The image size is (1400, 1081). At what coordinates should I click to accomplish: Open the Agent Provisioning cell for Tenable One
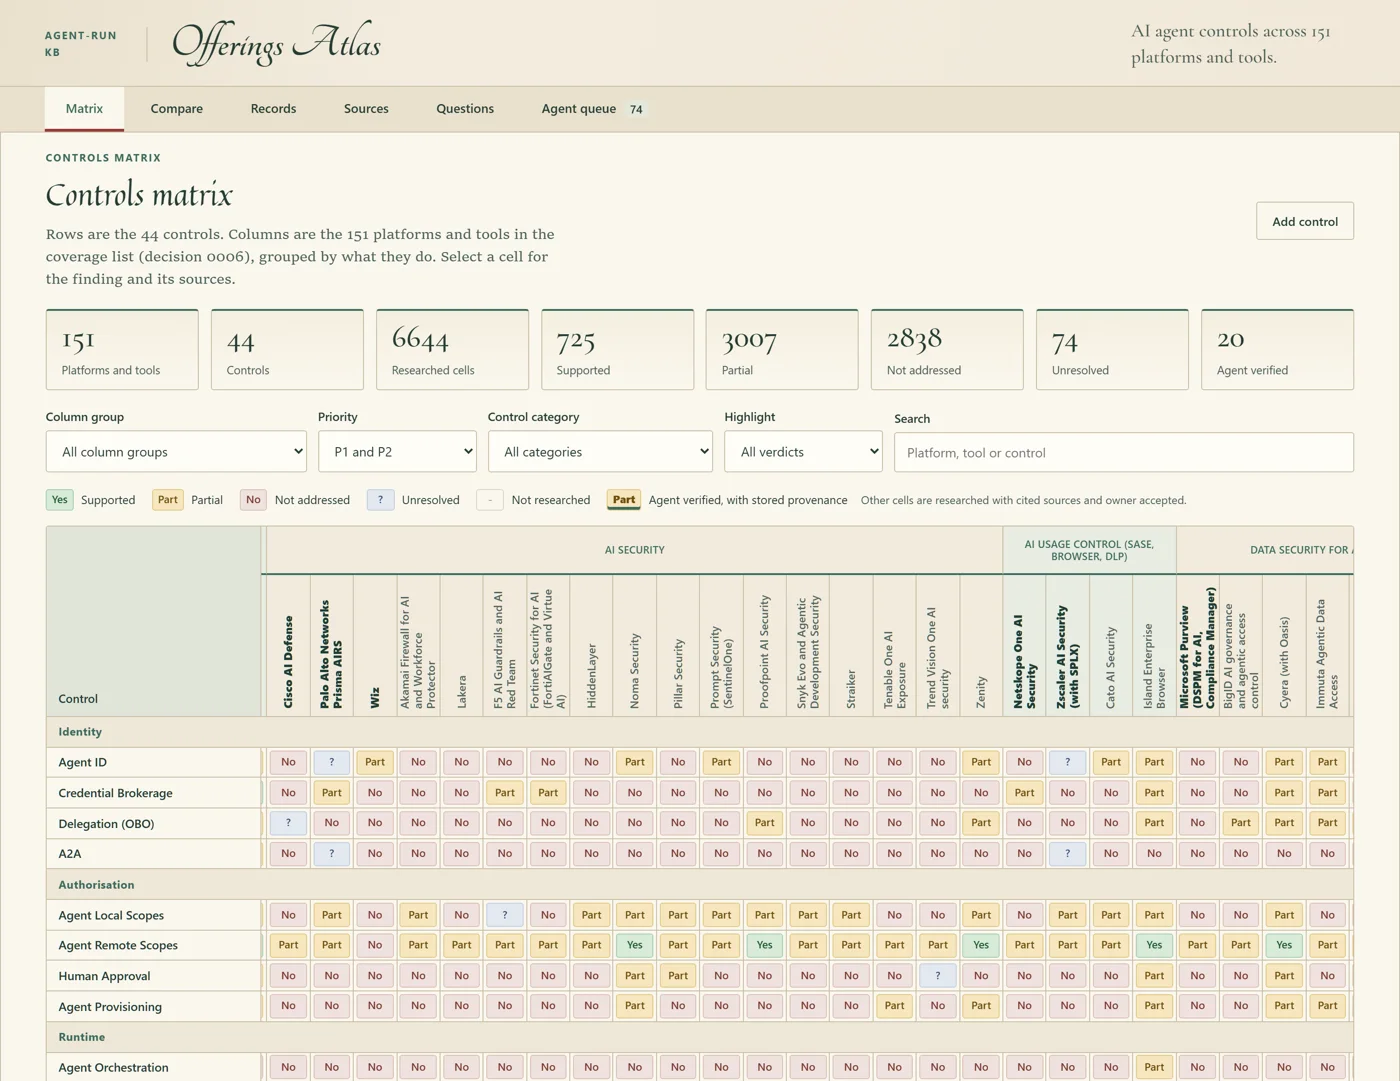coord(894,1006)
